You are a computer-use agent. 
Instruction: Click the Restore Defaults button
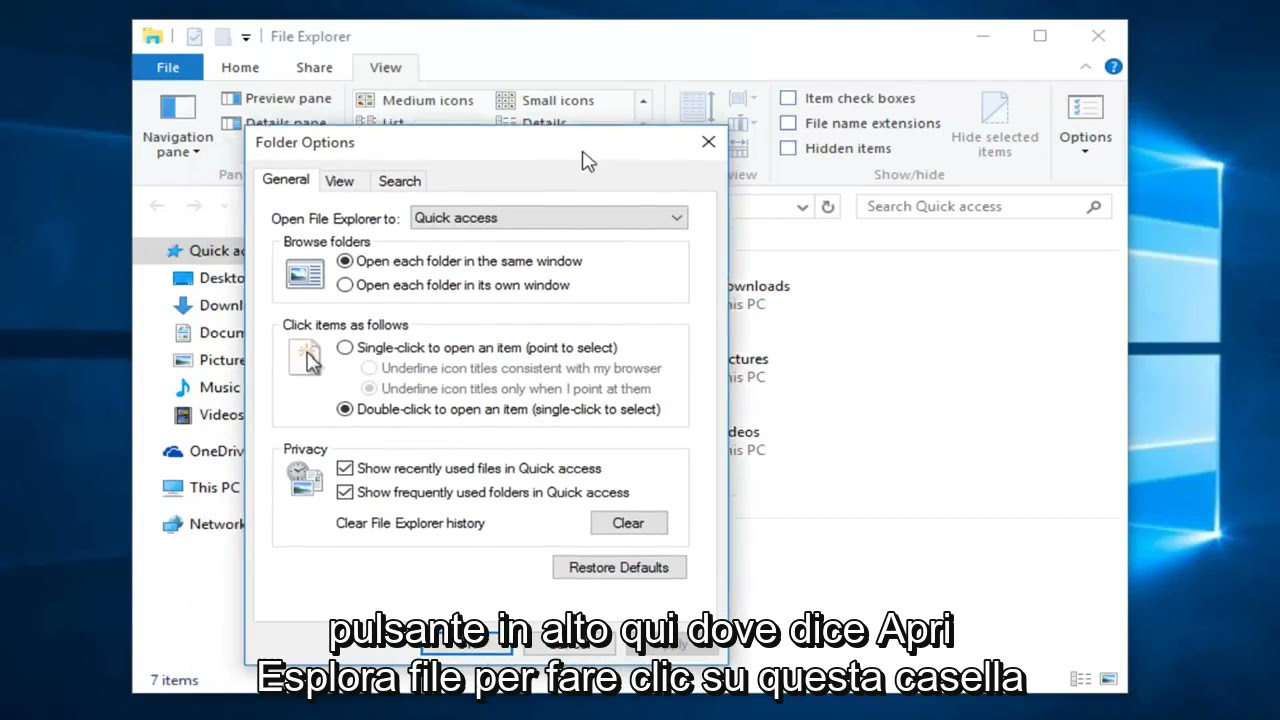coord(619,567)
